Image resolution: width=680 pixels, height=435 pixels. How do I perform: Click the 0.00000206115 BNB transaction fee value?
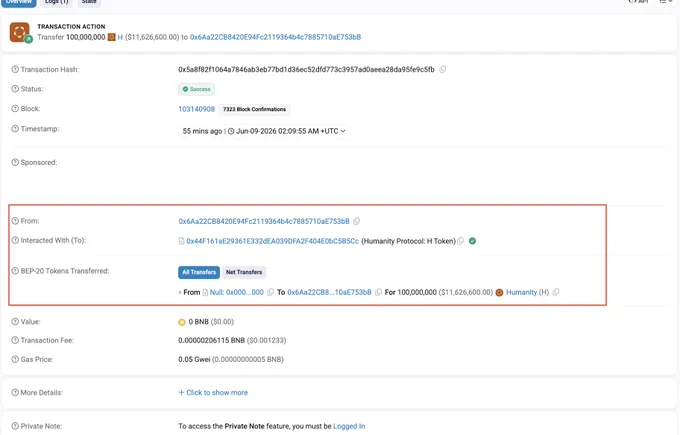coord(212,340)
